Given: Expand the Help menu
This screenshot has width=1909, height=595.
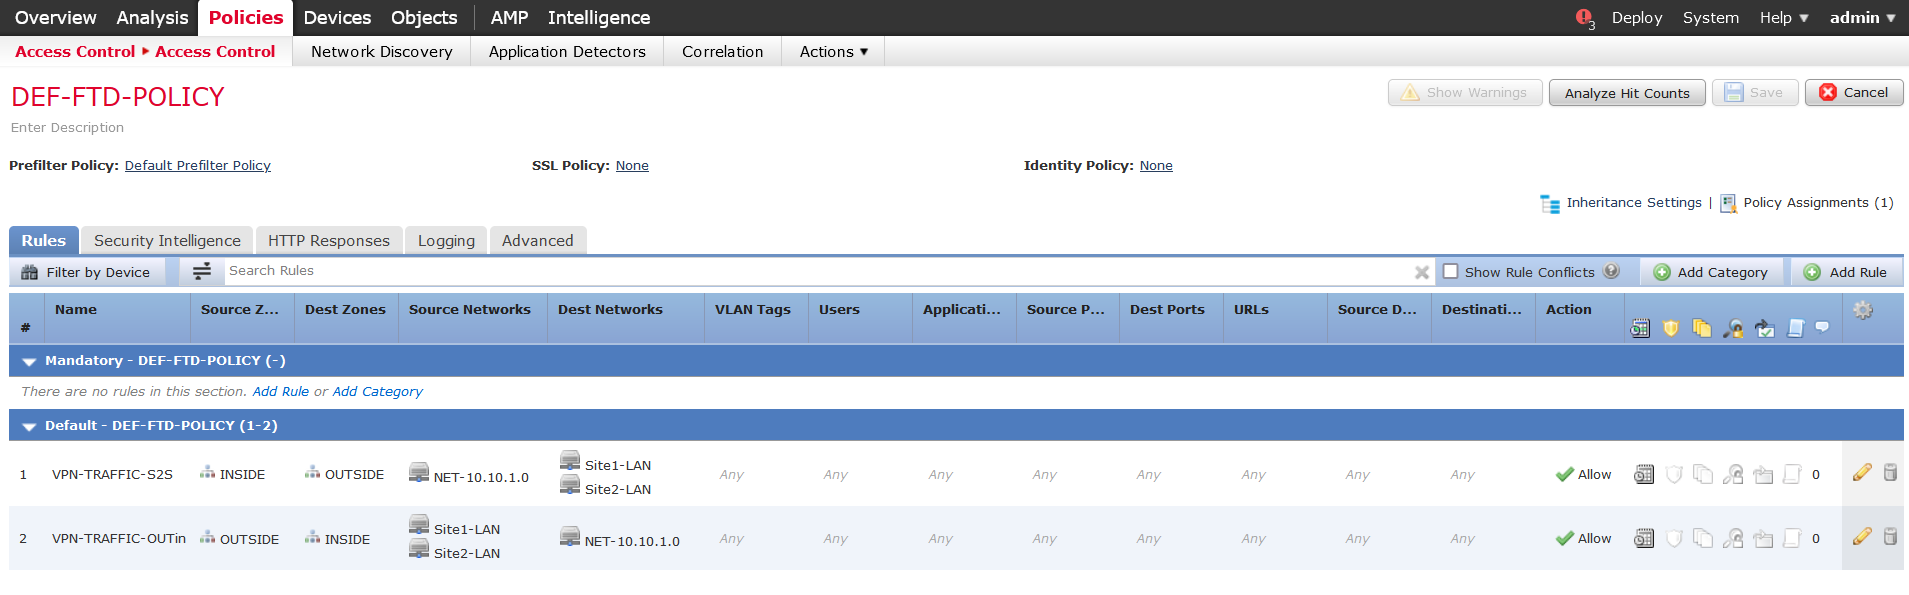Looking at the screenshot, I should (1783, 18).
